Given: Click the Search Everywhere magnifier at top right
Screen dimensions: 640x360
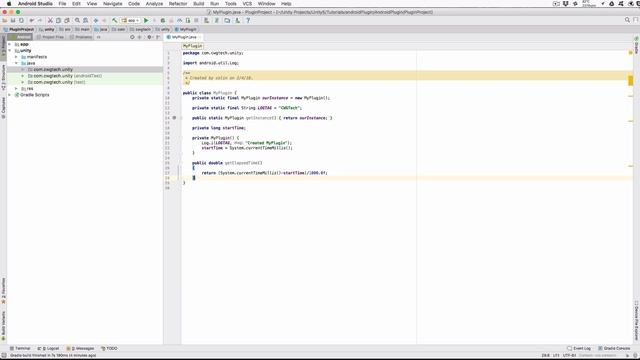Looking at the screenshot, I should click(627, 20).
